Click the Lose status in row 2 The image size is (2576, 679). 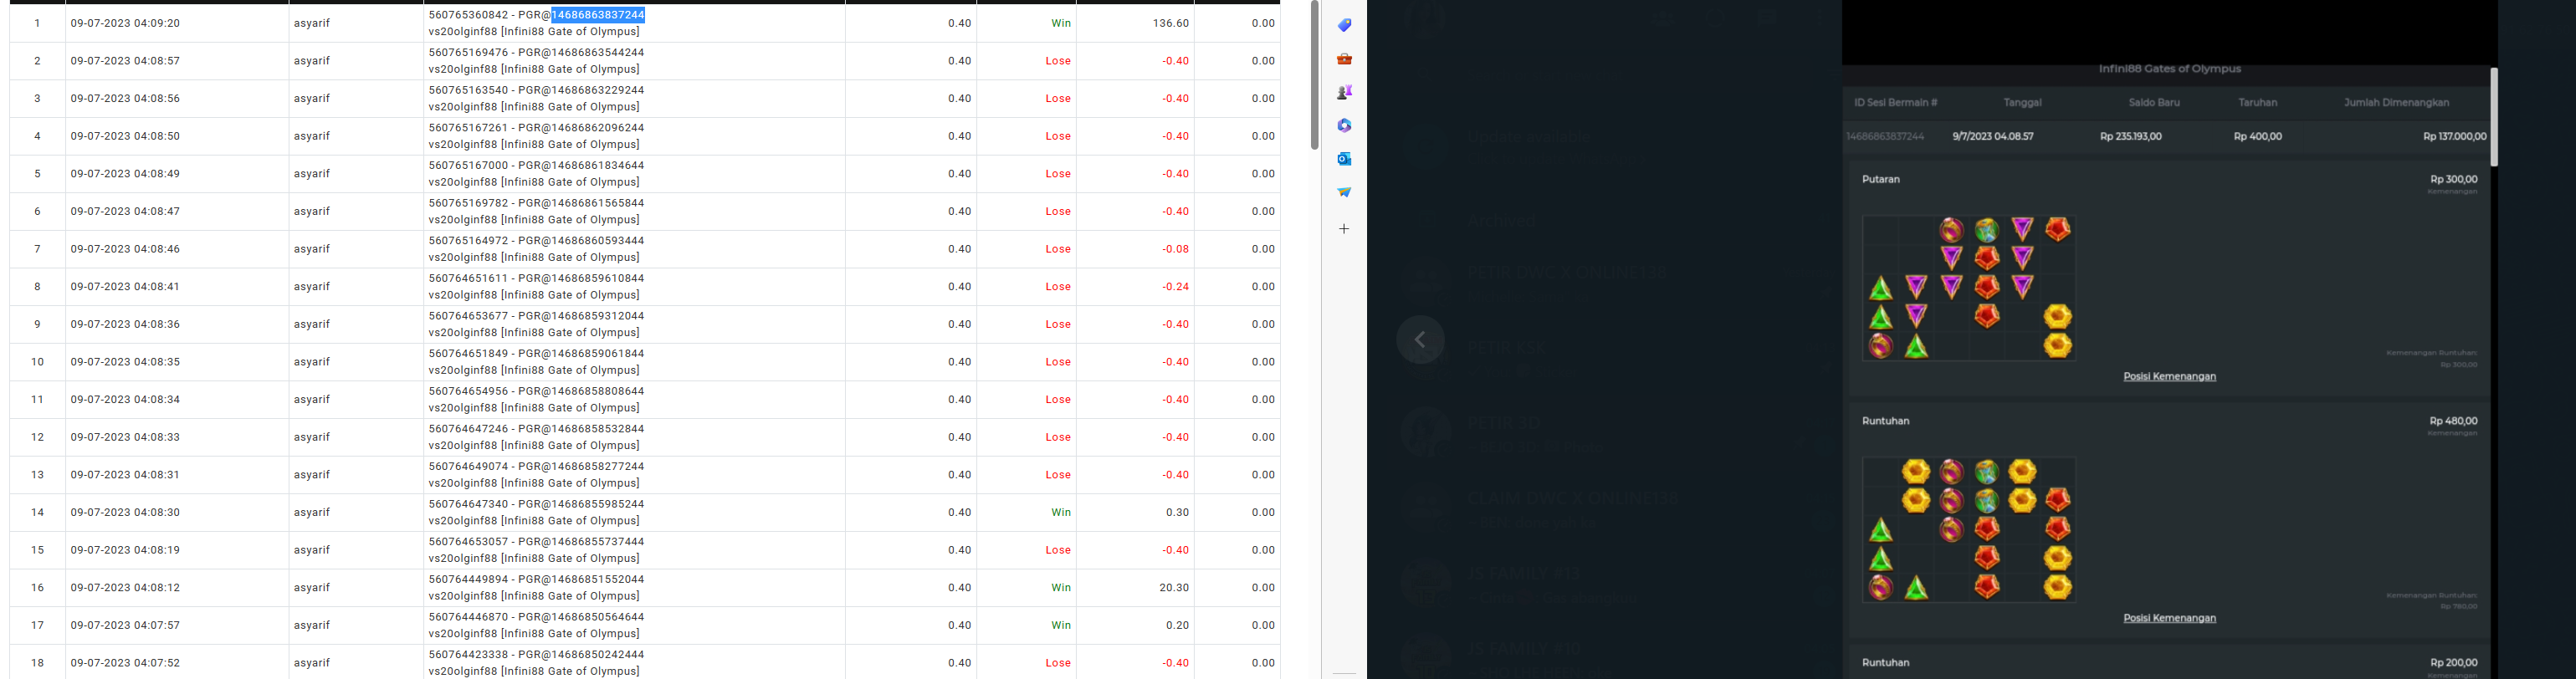(1058, 61)
